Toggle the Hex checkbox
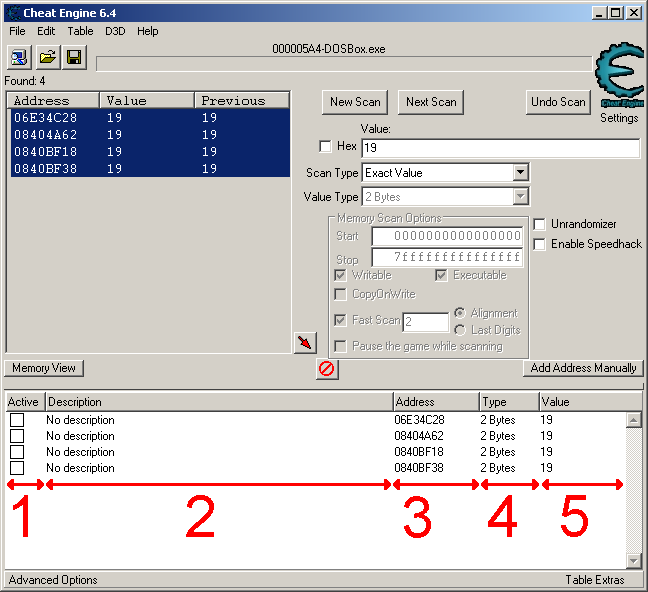 (x=325, y=146)
